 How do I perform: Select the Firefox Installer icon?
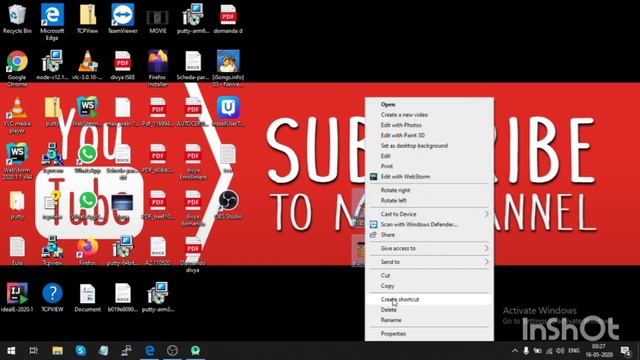158,69
